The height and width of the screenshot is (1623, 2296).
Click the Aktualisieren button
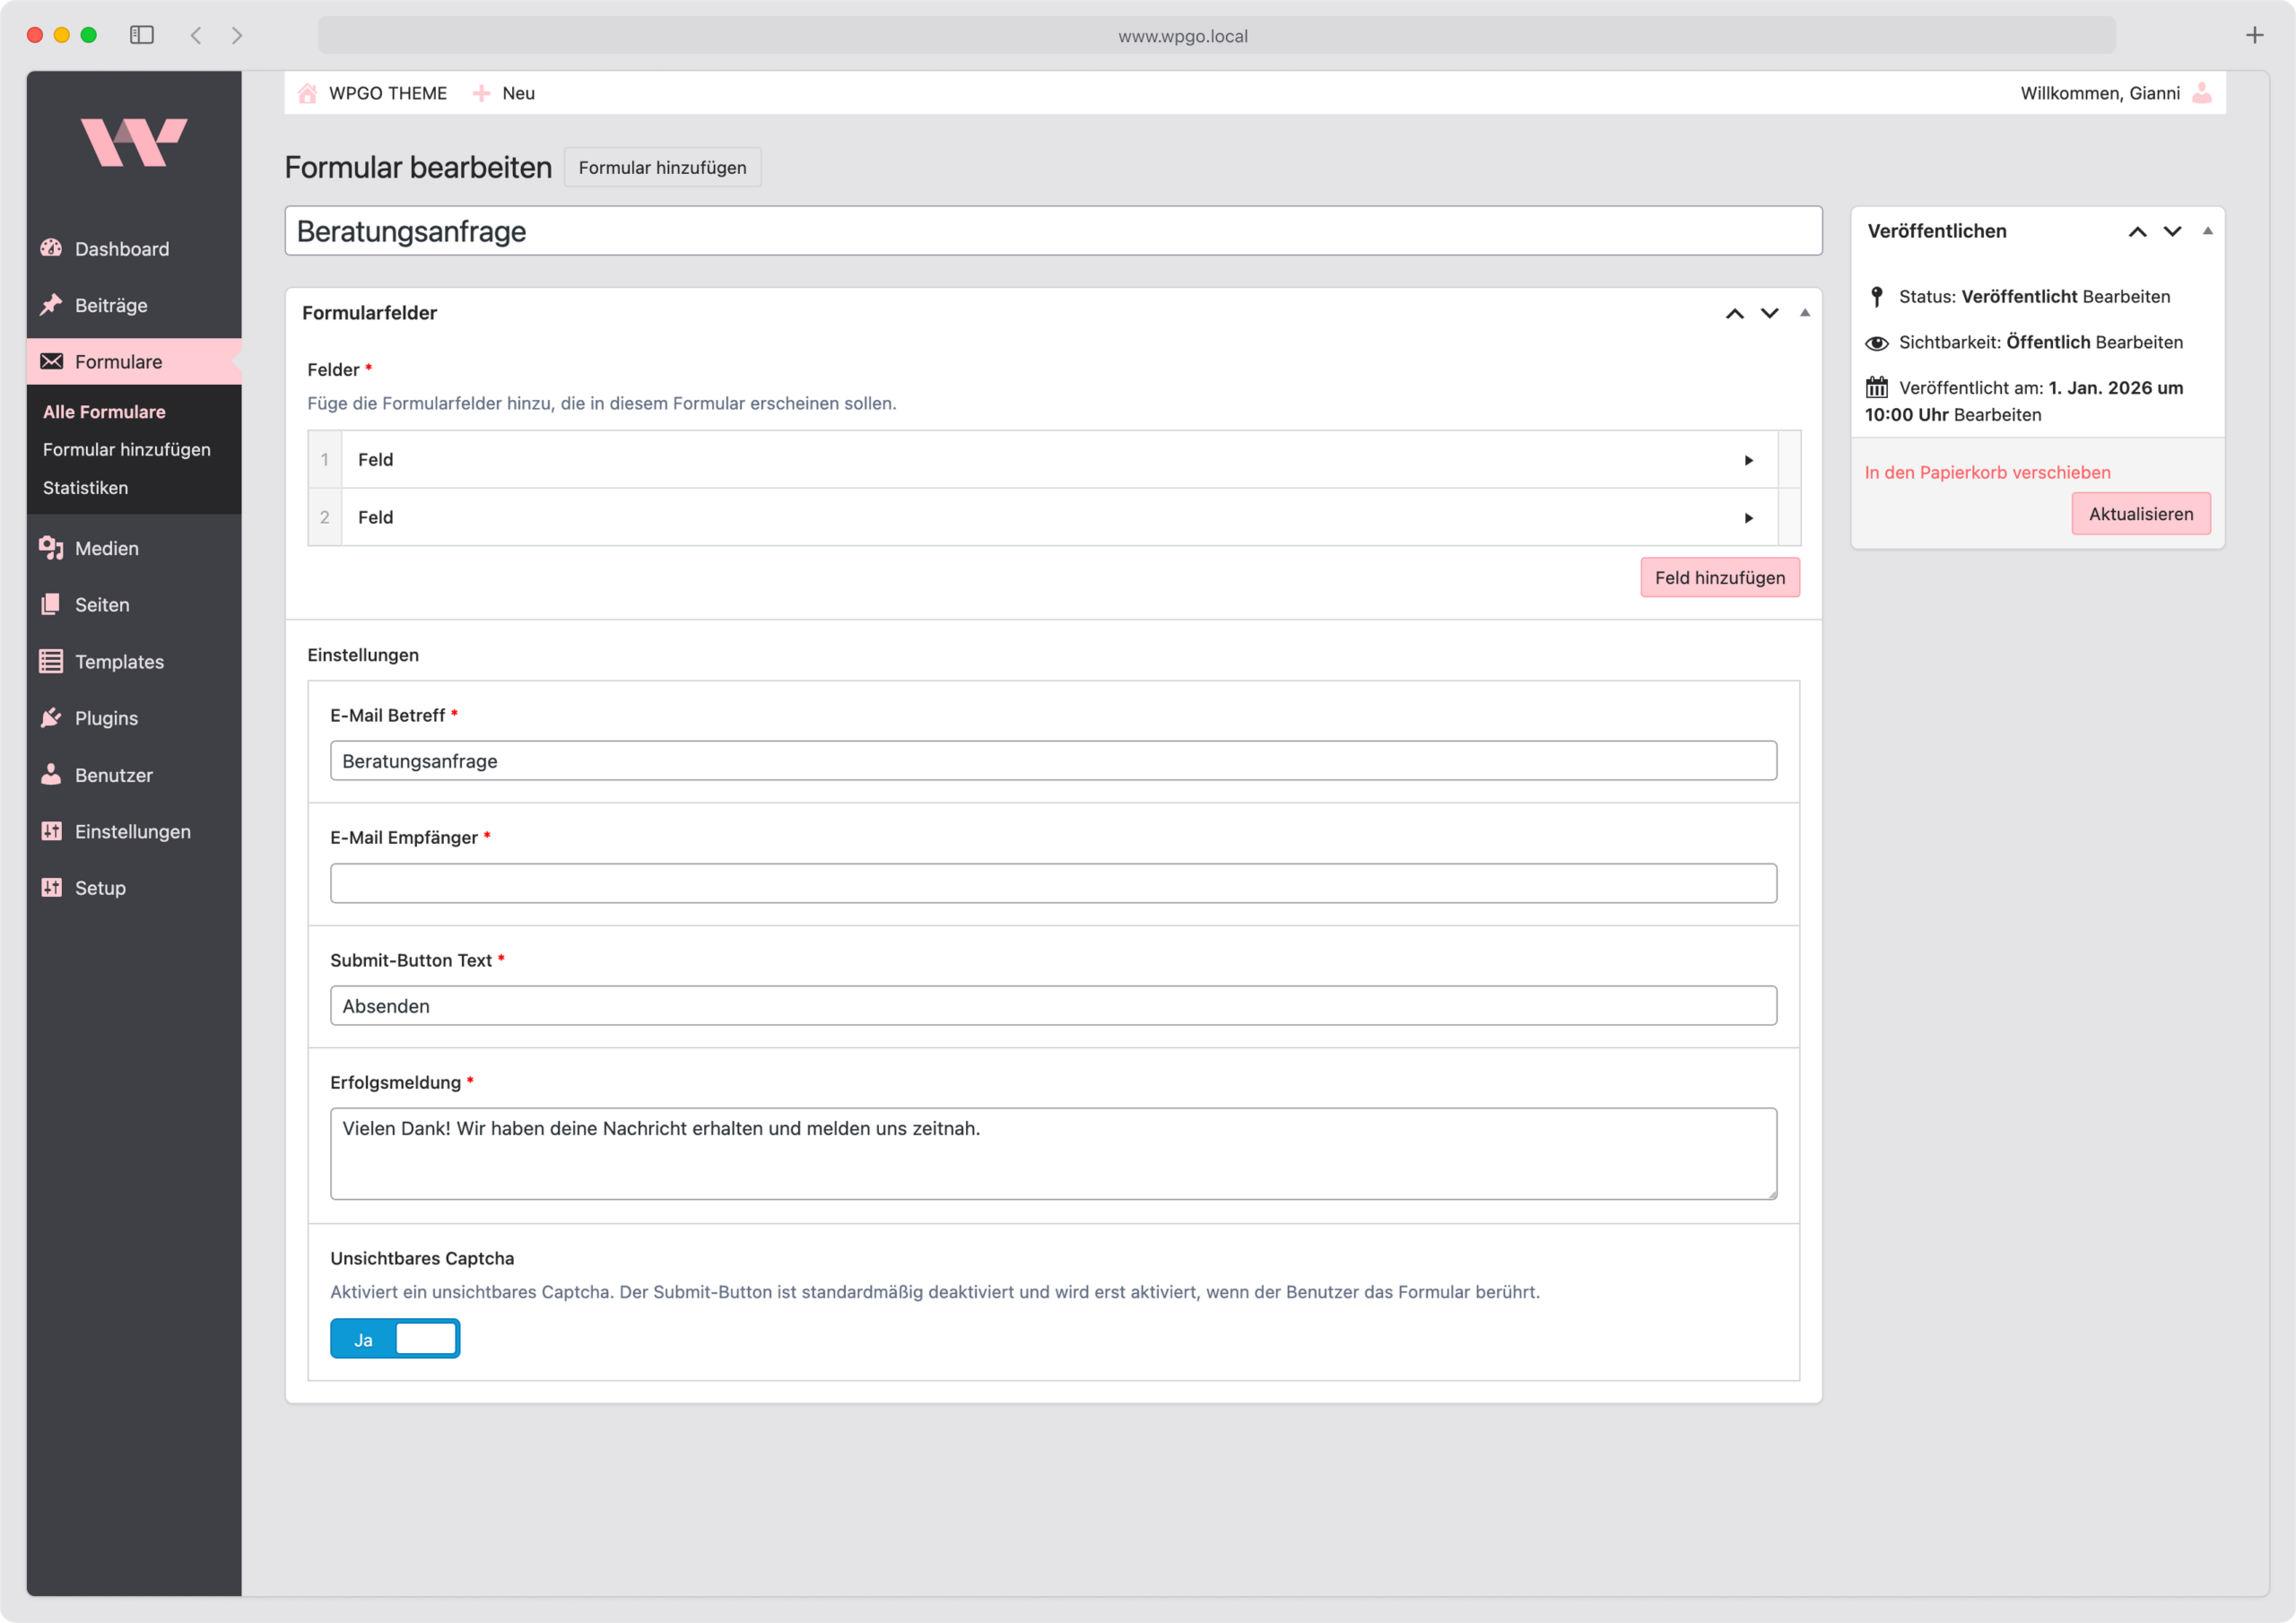2140,514
